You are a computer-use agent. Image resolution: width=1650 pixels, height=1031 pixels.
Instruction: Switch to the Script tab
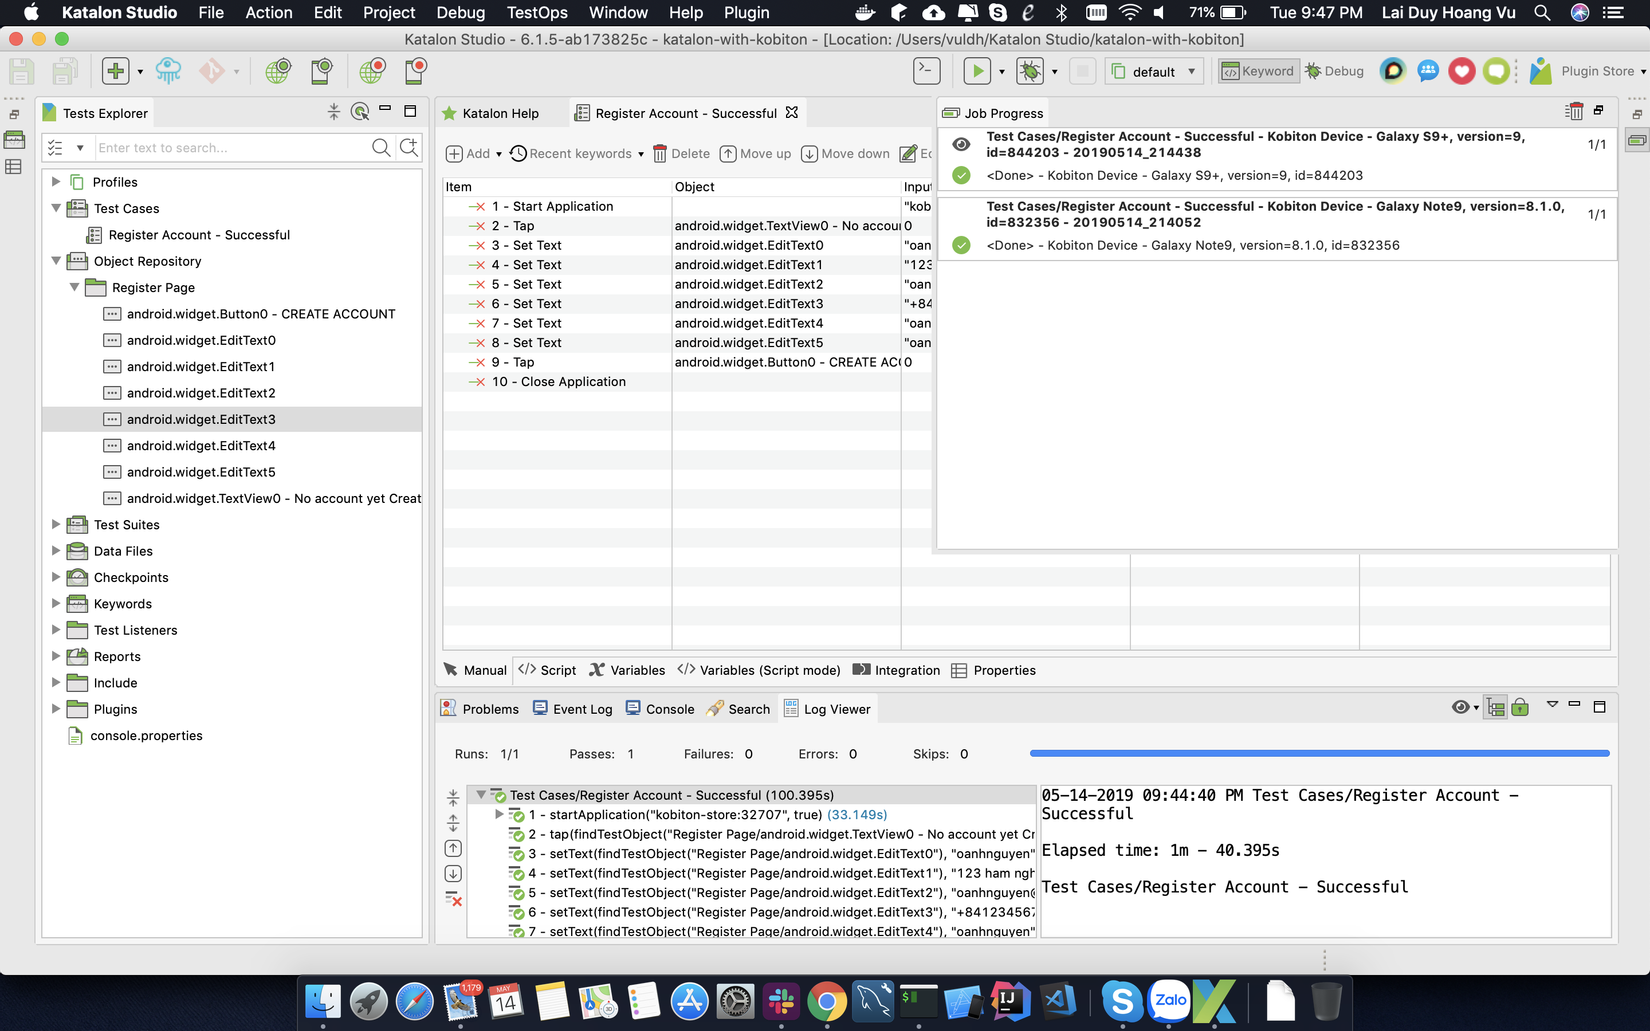click(547, 670)
